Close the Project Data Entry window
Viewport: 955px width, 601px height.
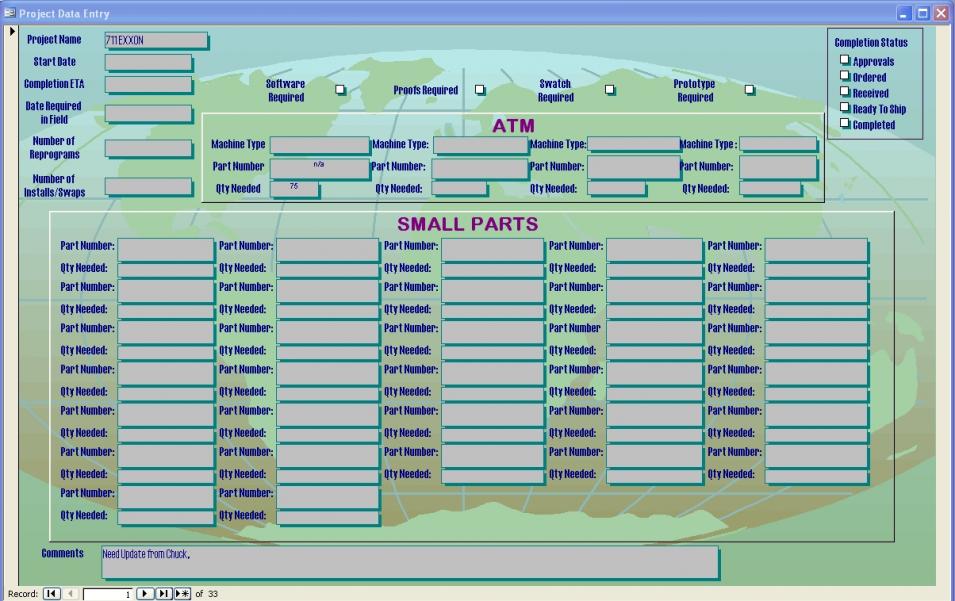[942, 13]
